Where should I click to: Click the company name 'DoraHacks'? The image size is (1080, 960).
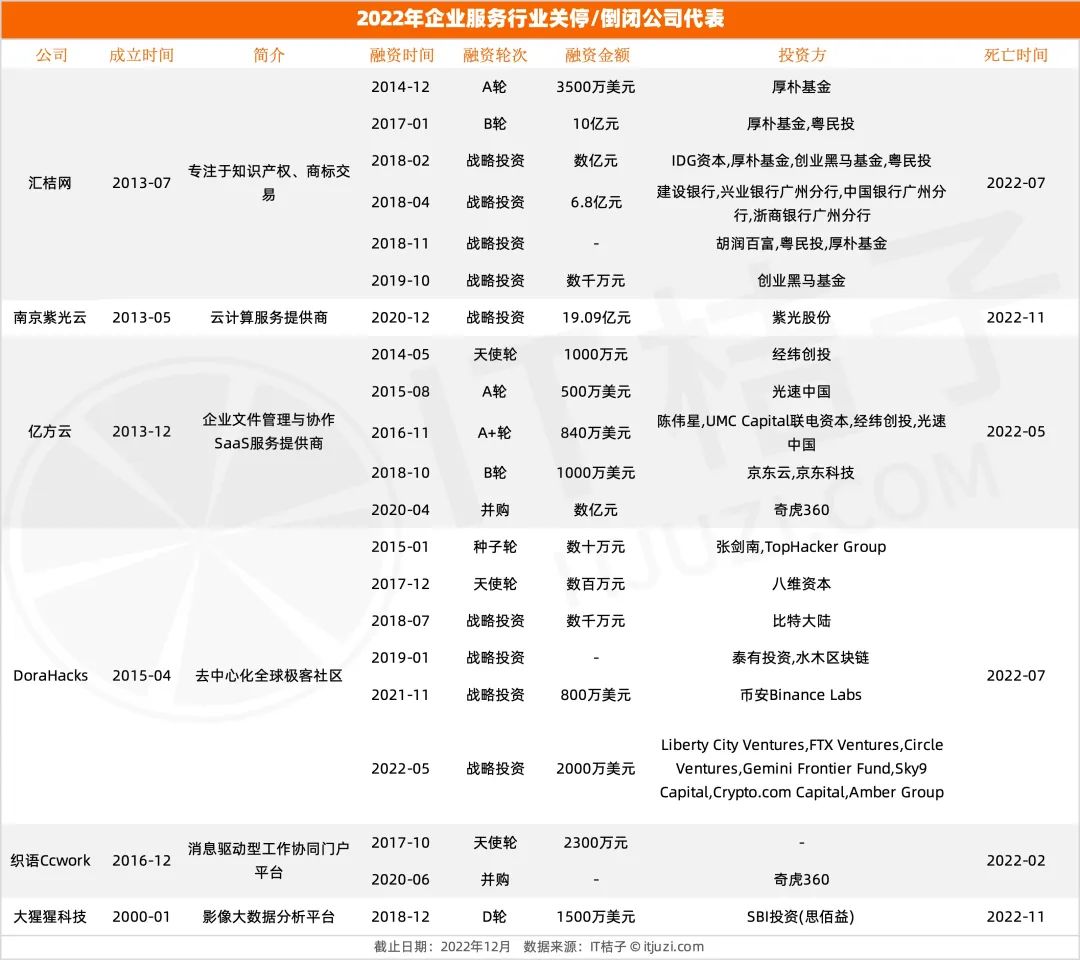coord(50,676)
